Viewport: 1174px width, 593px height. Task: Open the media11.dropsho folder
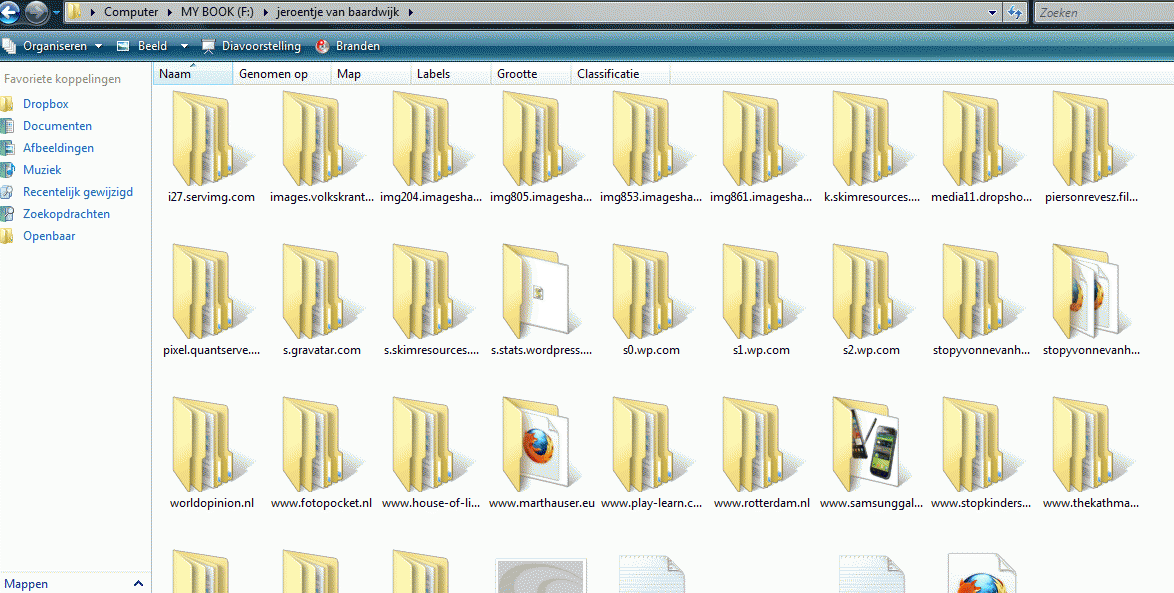[x=982, y=148]
